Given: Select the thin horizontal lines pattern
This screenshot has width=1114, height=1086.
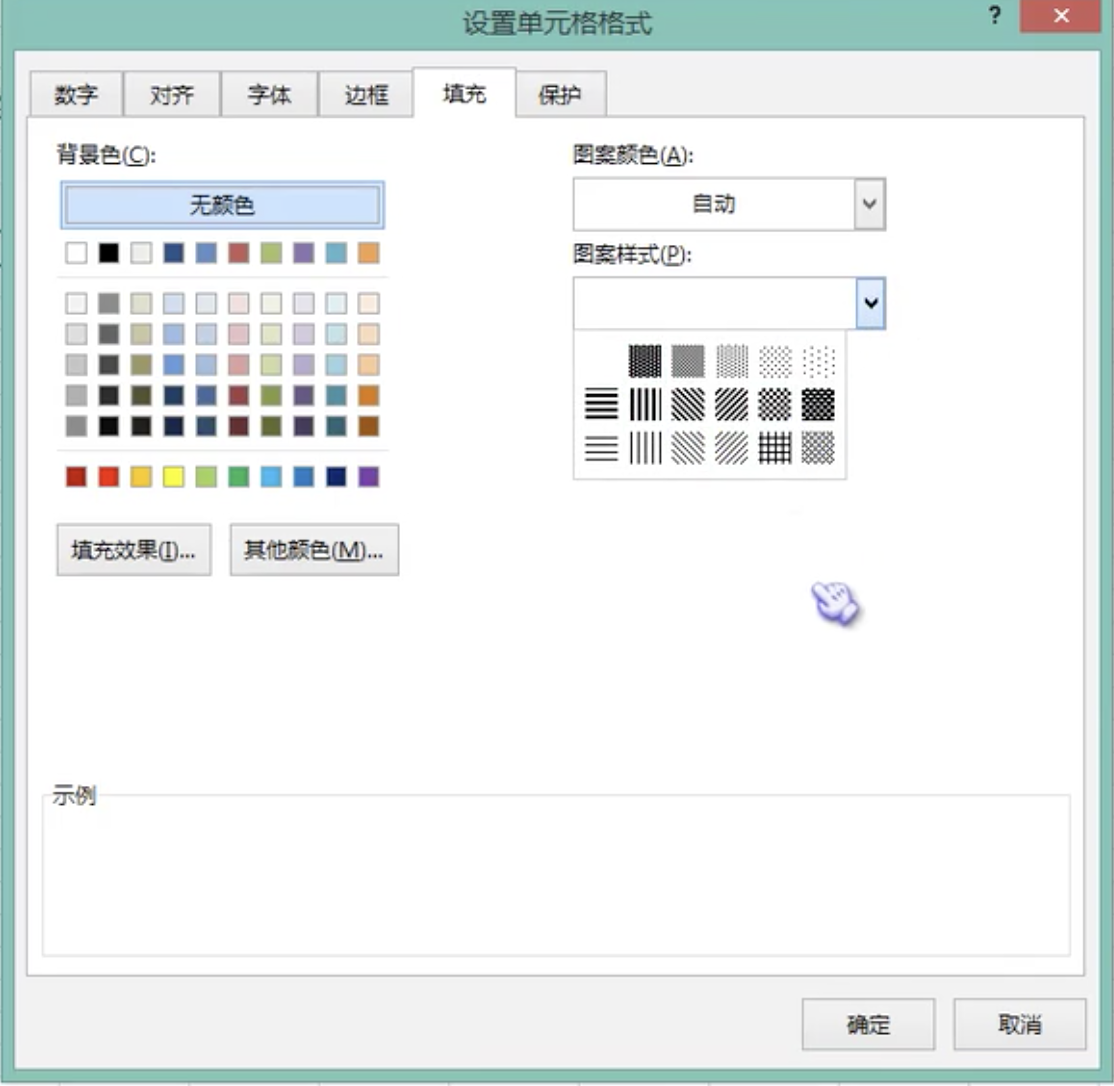Looking at the screenshot, I should click(x=601, y=448).
